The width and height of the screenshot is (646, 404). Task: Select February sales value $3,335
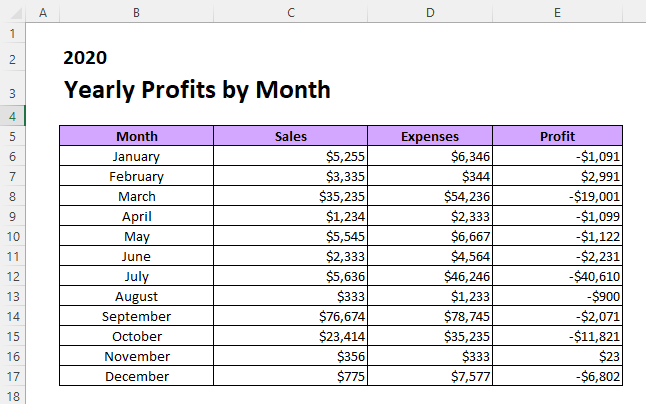click(x=290, y=176)
